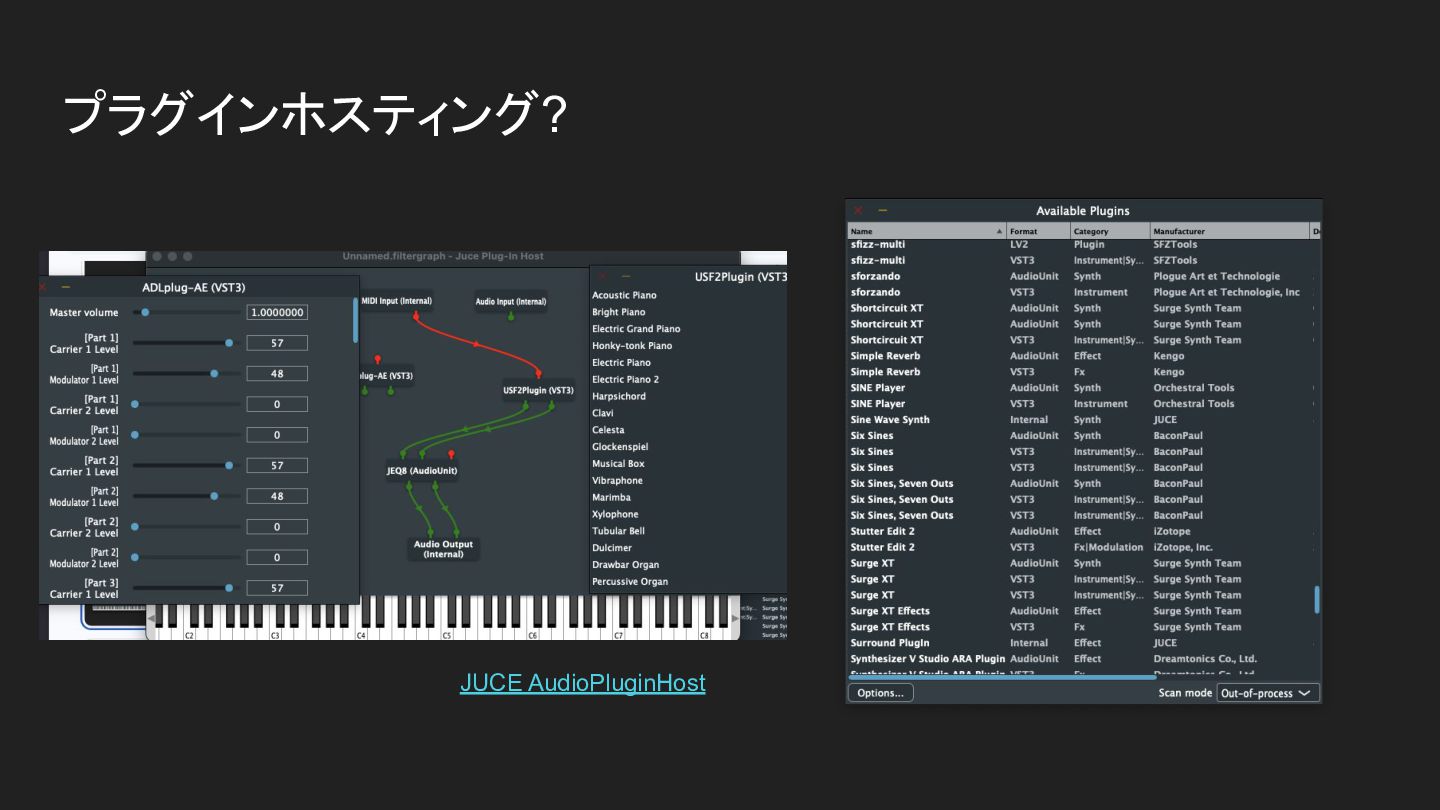The image size is (1440, 810).
Task: Select the Surround PlugIn Internal row
Action: 1079,643
